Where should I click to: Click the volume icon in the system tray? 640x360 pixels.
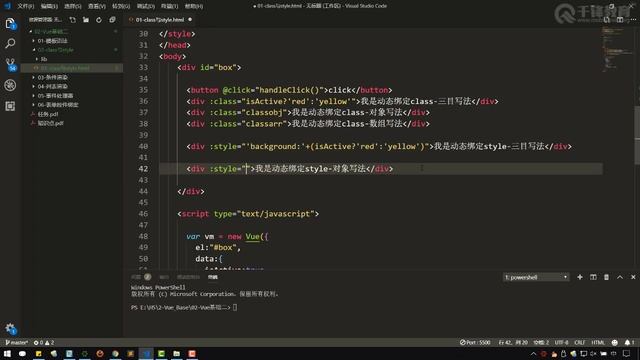[593, 354]
